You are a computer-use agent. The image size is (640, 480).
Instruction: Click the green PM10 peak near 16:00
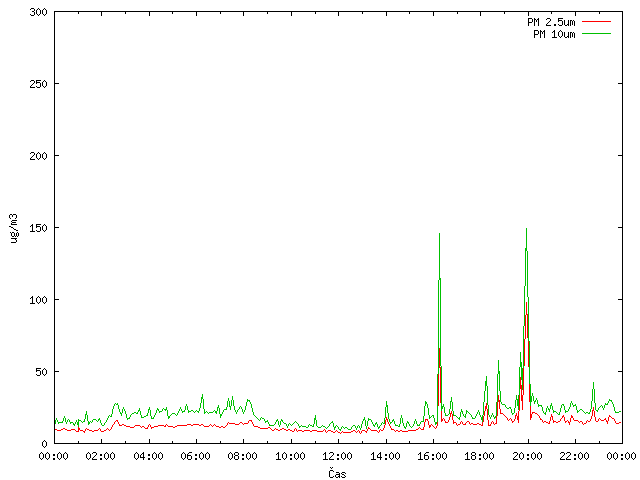tap(440, 234)
